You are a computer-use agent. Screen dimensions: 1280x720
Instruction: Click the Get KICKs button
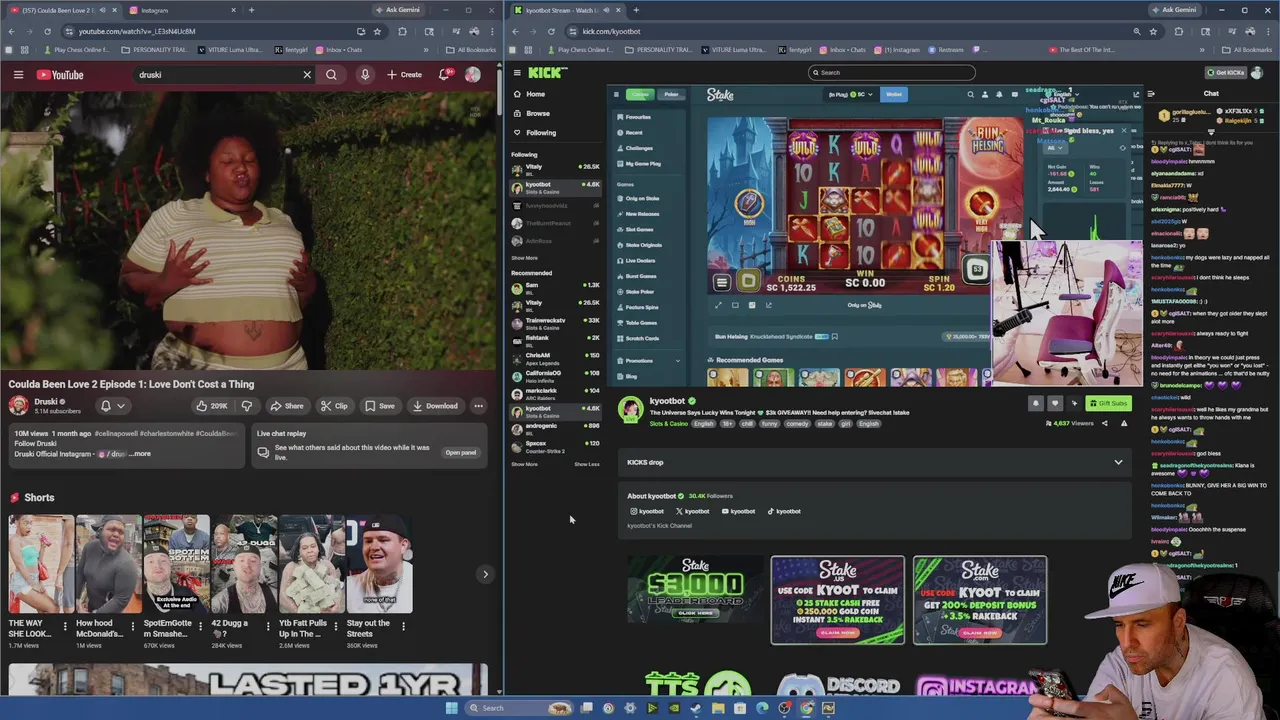[1225, 72]
